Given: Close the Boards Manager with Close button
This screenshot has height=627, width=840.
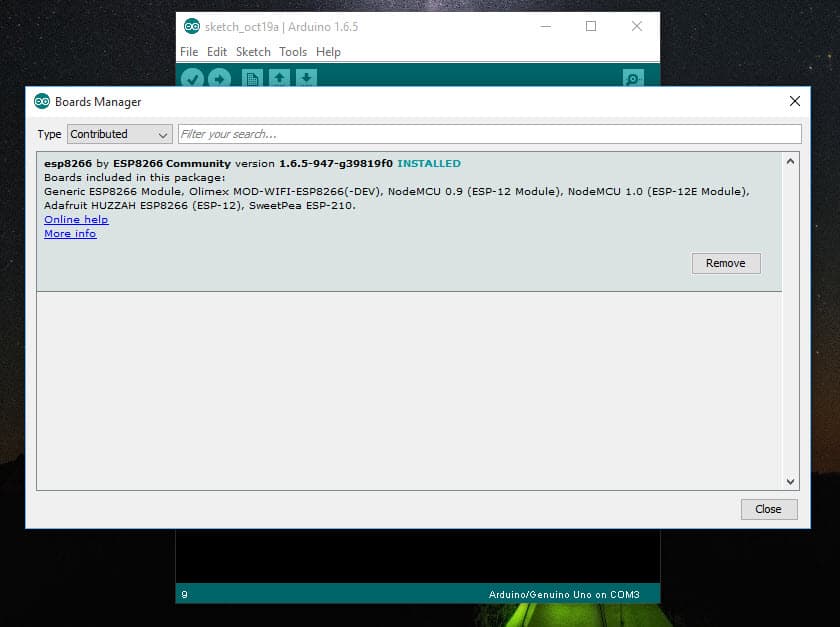Looking at the screenshot, I should click(x=768, y=509).
